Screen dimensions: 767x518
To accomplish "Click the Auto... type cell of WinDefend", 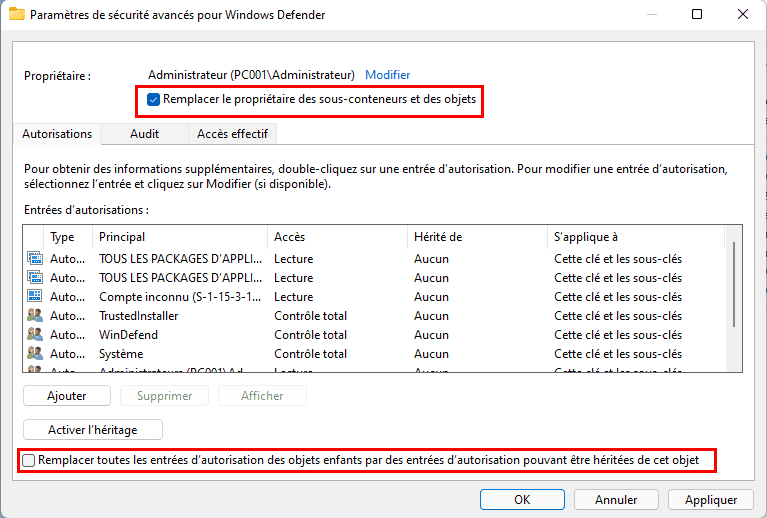I will tap(68, 335).
